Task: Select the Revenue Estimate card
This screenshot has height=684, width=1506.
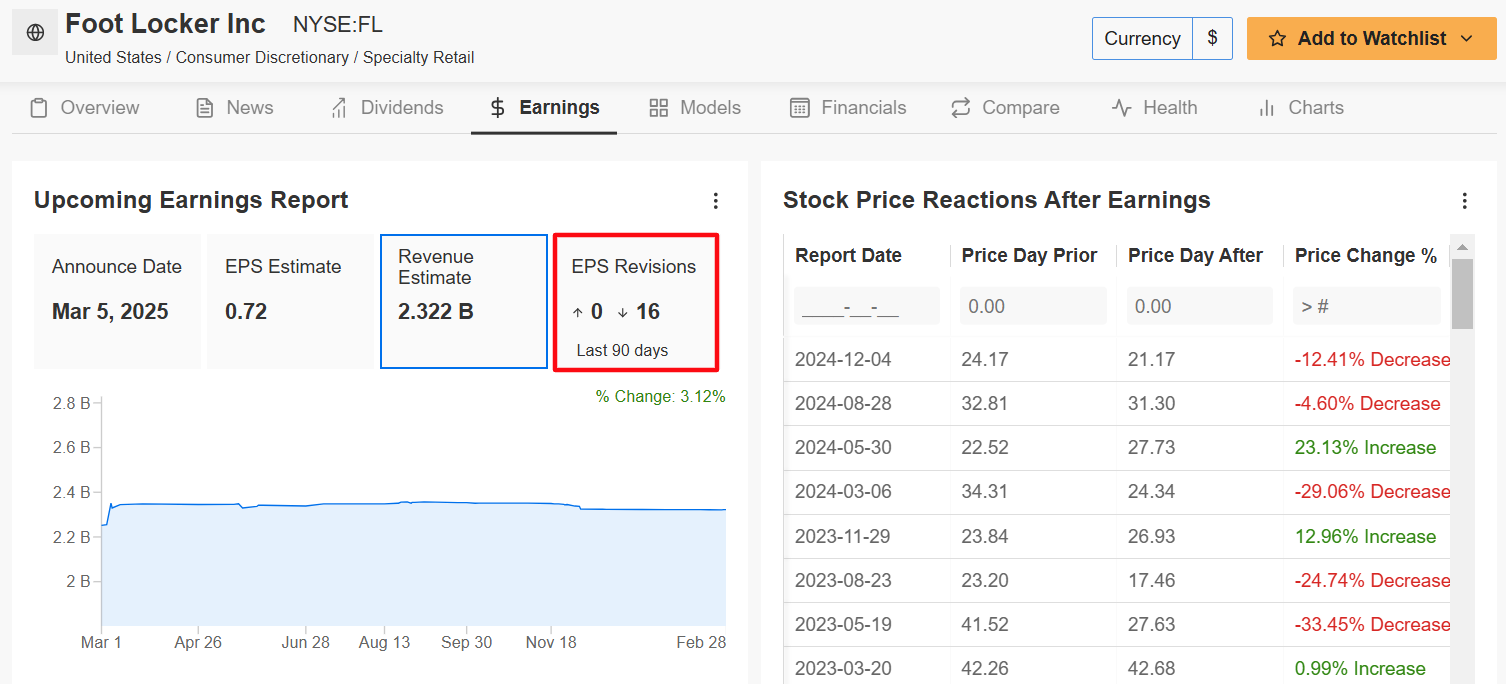Action: 464,302
